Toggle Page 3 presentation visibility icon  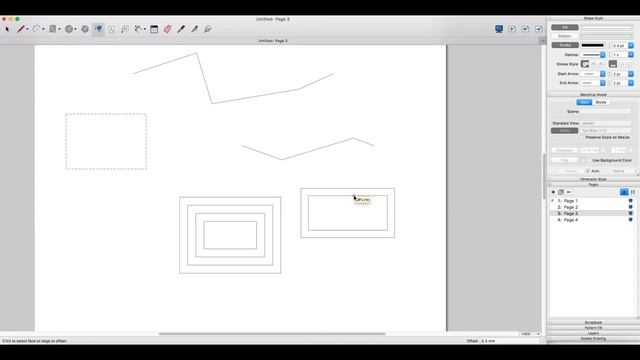(630, 213)
